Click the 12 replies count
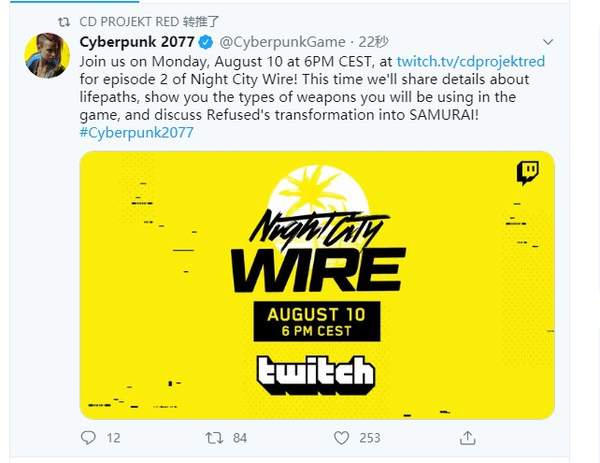The image size is (600, 463). [x=113, y=438]
